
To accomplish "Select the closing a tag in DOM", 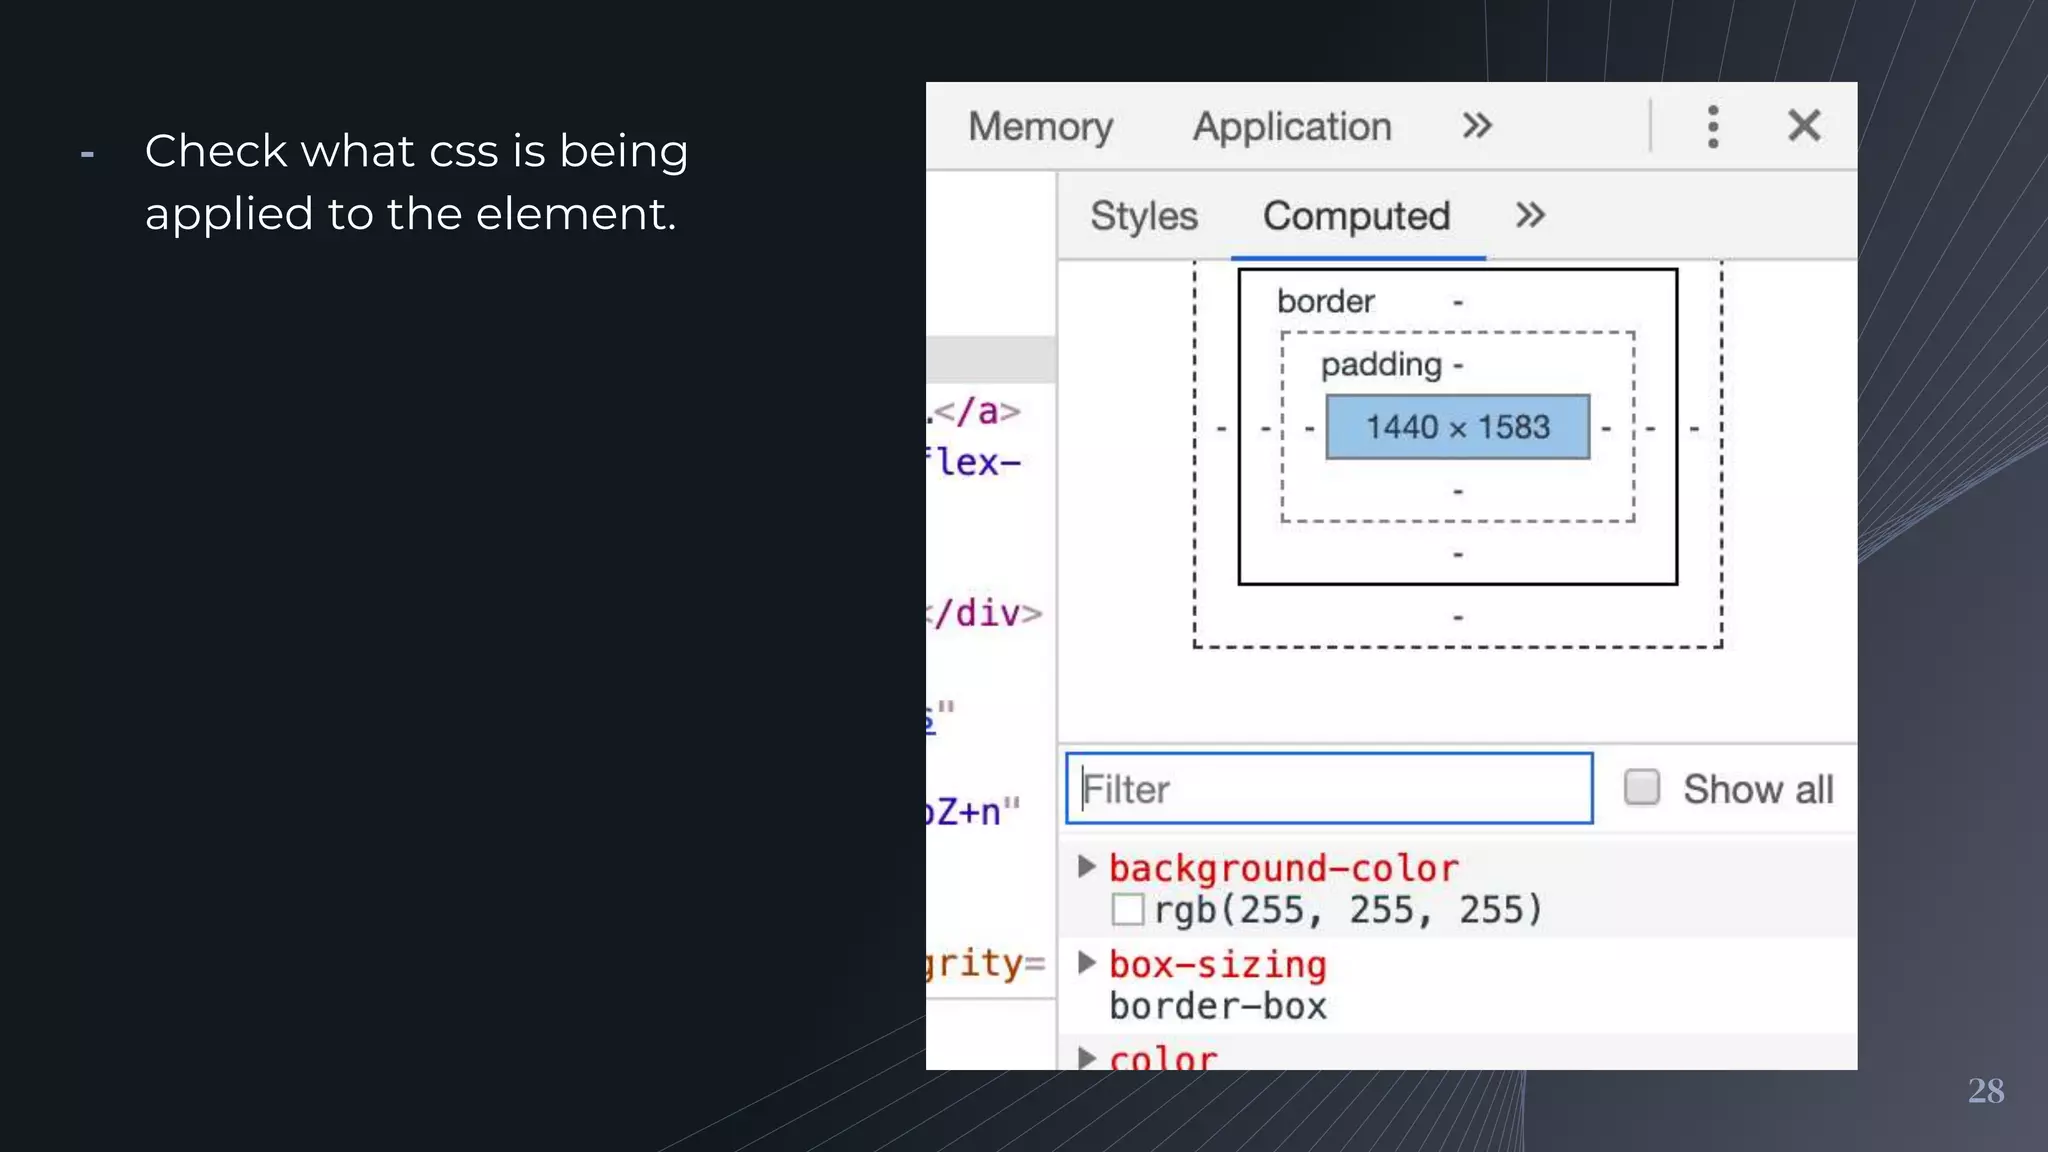I will pos(977,411).
